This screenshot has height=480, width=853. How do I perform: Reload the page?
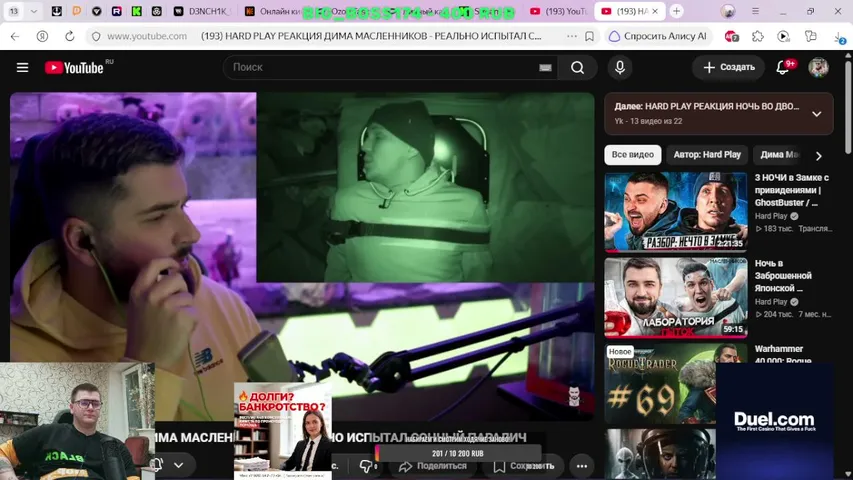click(x=70, y=36)
